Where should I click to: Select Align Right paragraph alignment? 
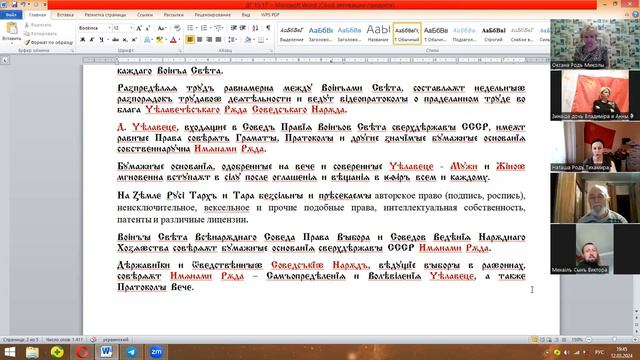click(209, 40)
